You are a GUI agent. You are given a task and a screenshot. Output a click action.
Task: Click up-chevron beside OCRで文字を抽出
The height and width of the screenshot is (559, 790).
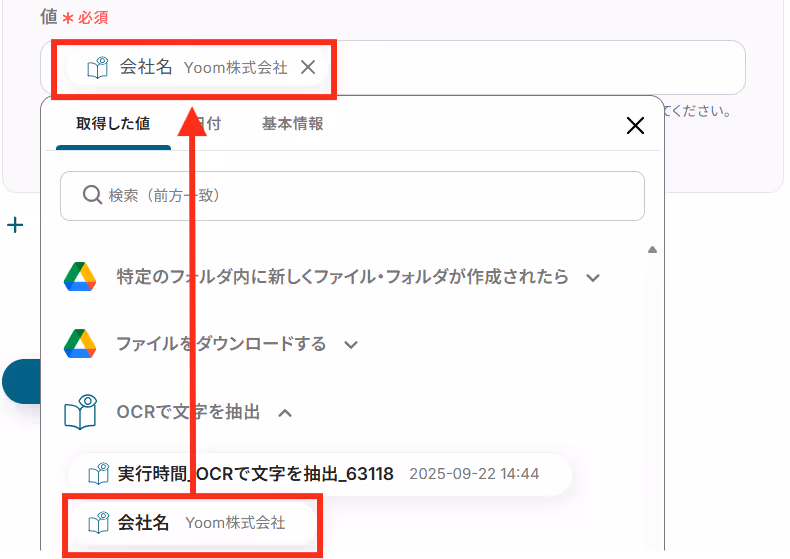pos(285,413)
